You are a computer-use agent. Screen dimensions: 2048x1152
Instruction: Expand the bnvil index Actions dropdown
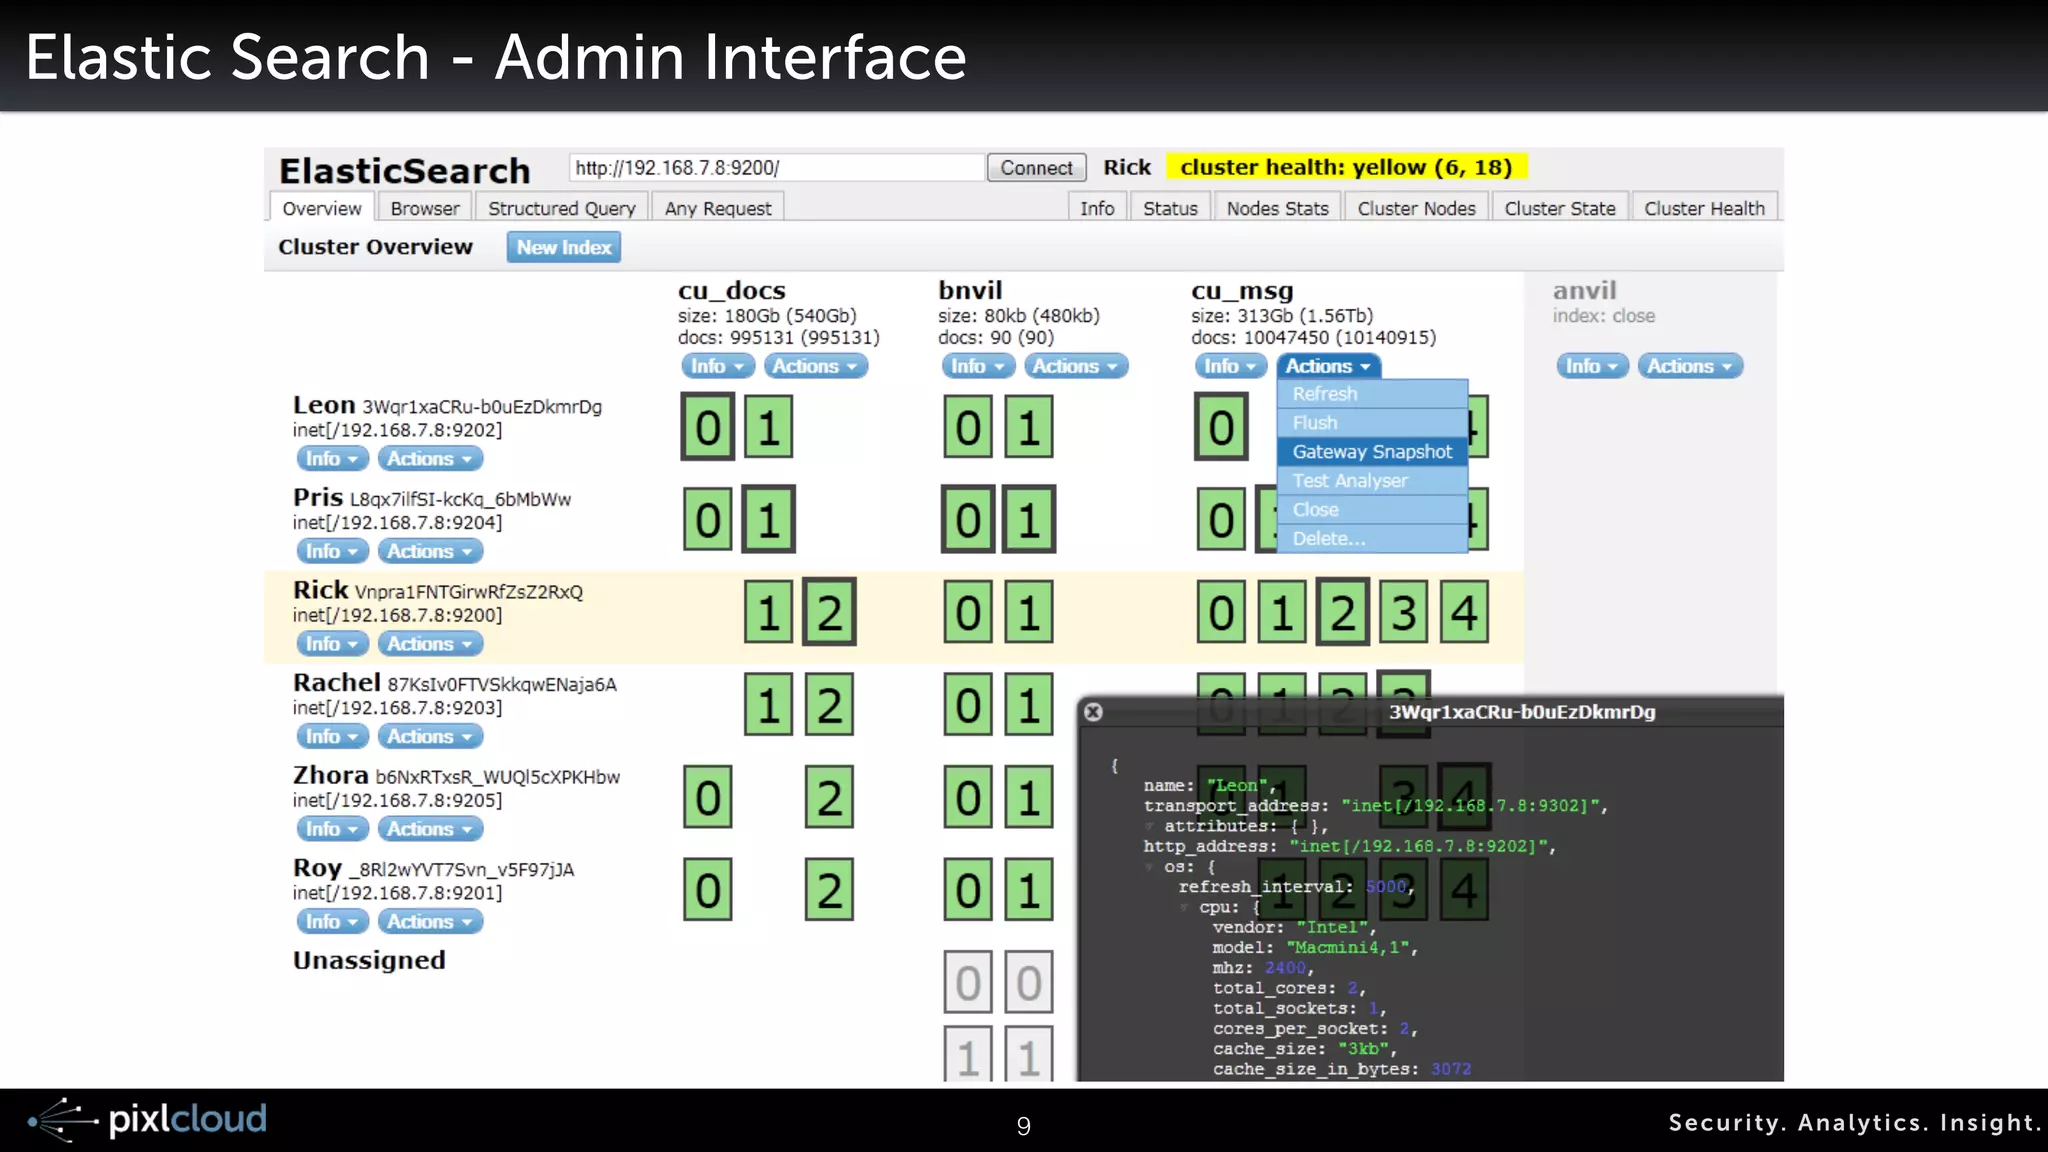tap(1075, 366)
